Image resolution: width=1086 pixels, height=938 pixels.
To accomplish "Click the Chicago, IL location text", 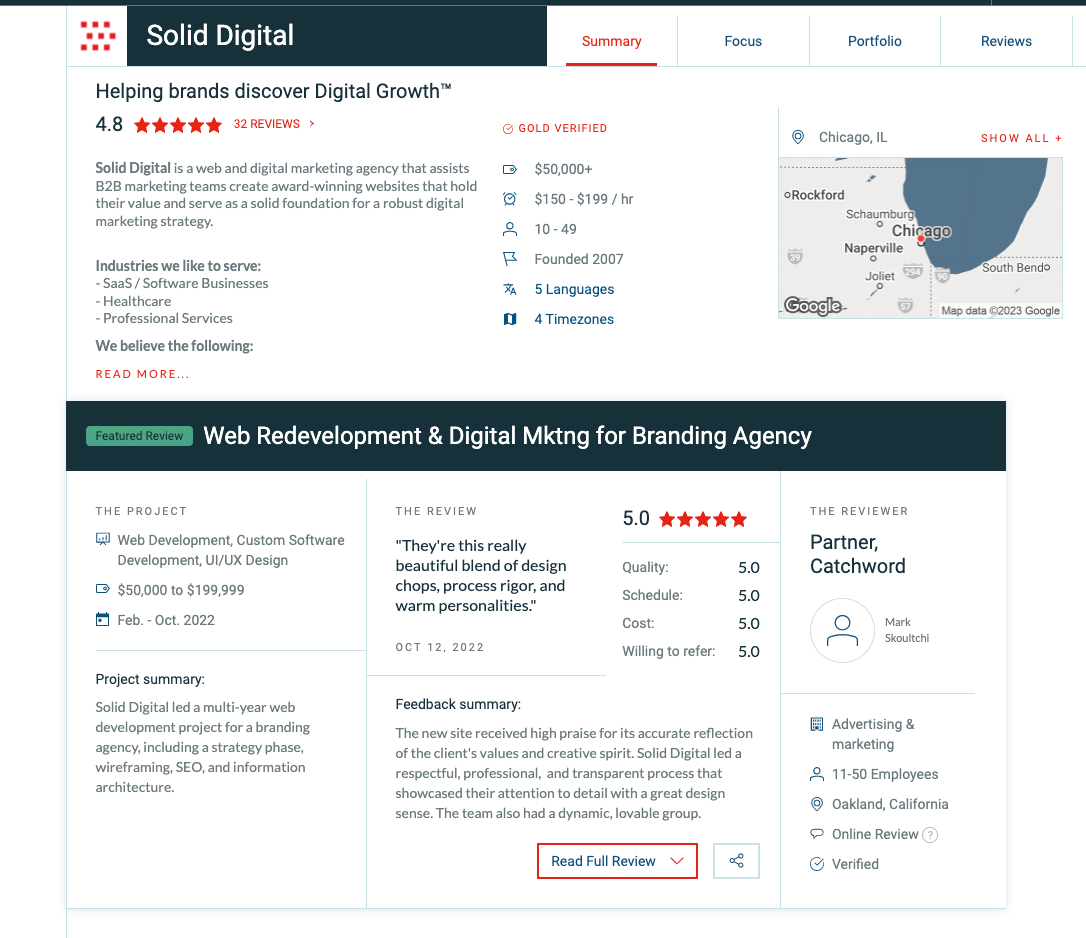I will (853, 137).
